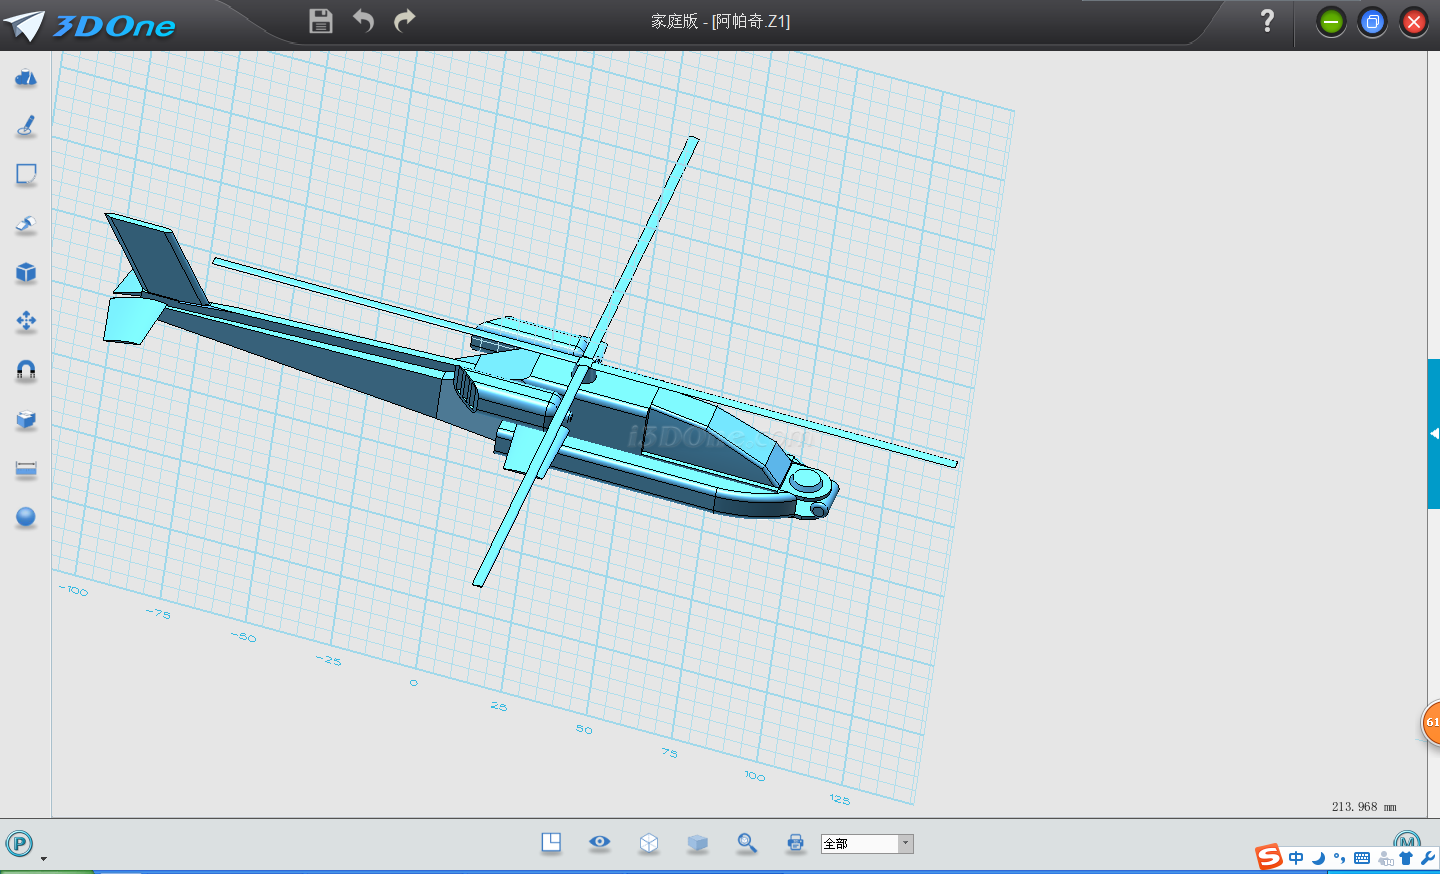Screen dimensions: 1440x874
Task: Select the four-arrow move tool
Action: (26, 321)
